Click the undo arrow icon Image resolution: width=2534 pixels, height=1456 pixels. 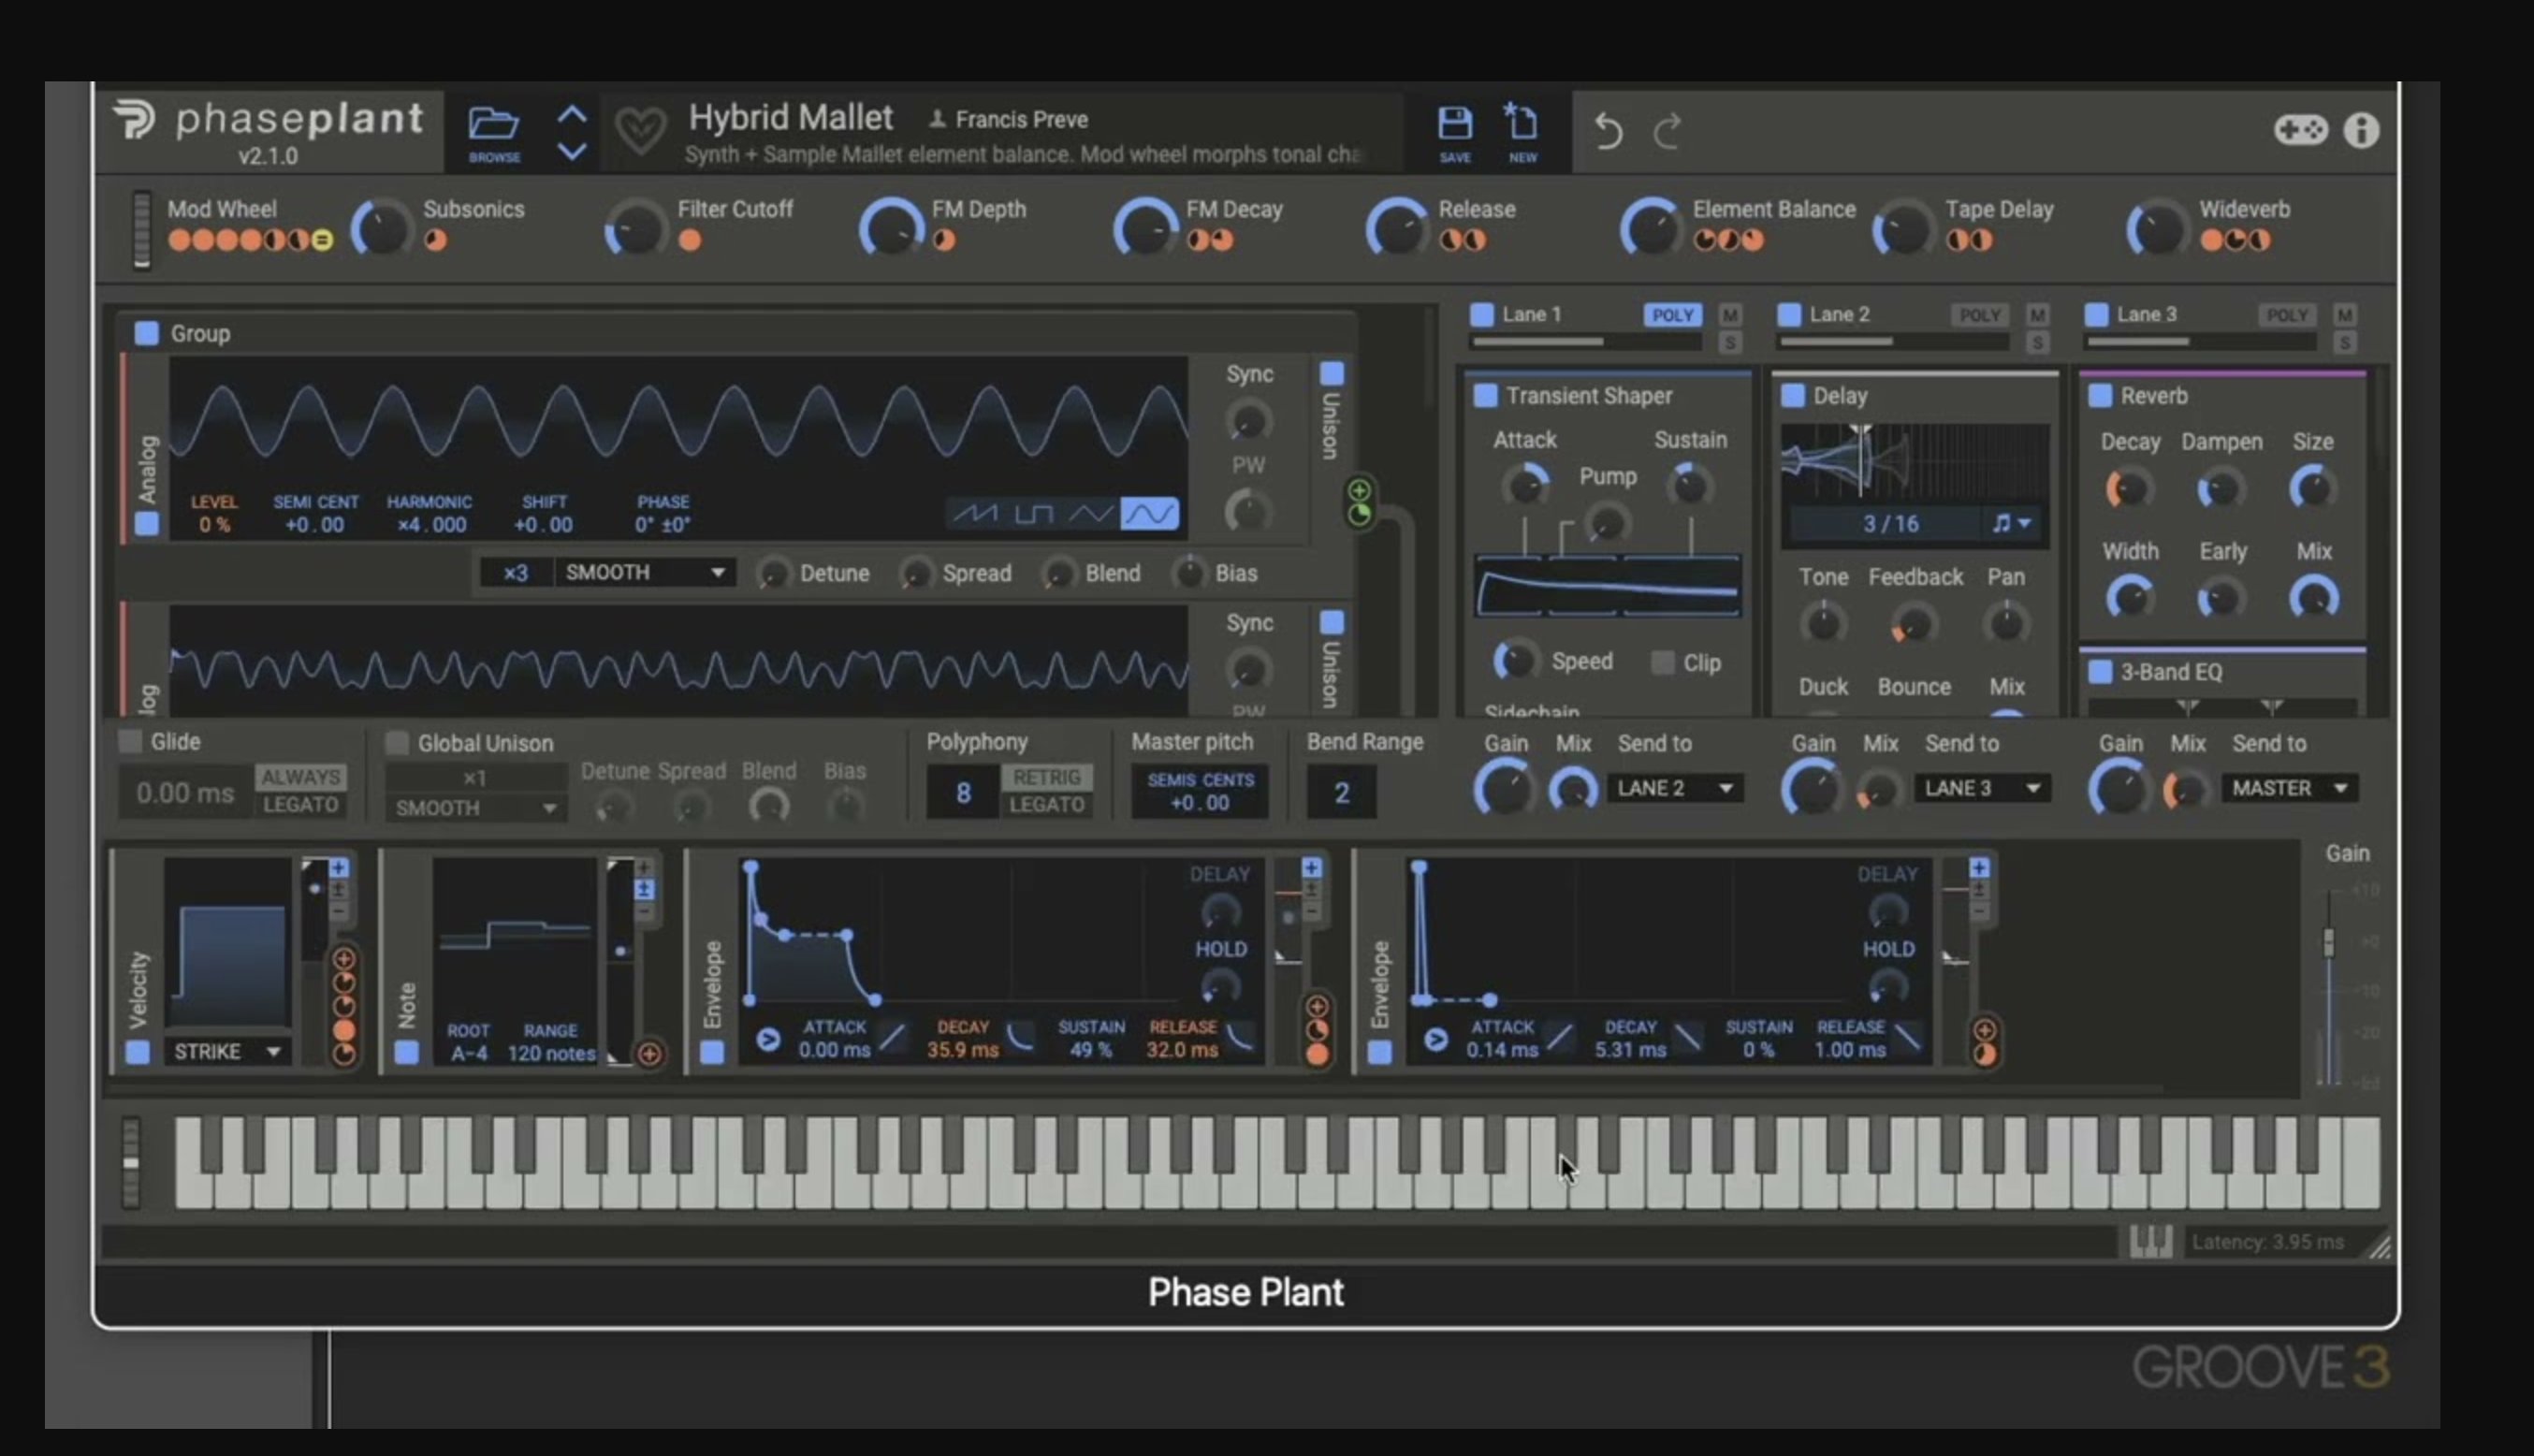1608,131
